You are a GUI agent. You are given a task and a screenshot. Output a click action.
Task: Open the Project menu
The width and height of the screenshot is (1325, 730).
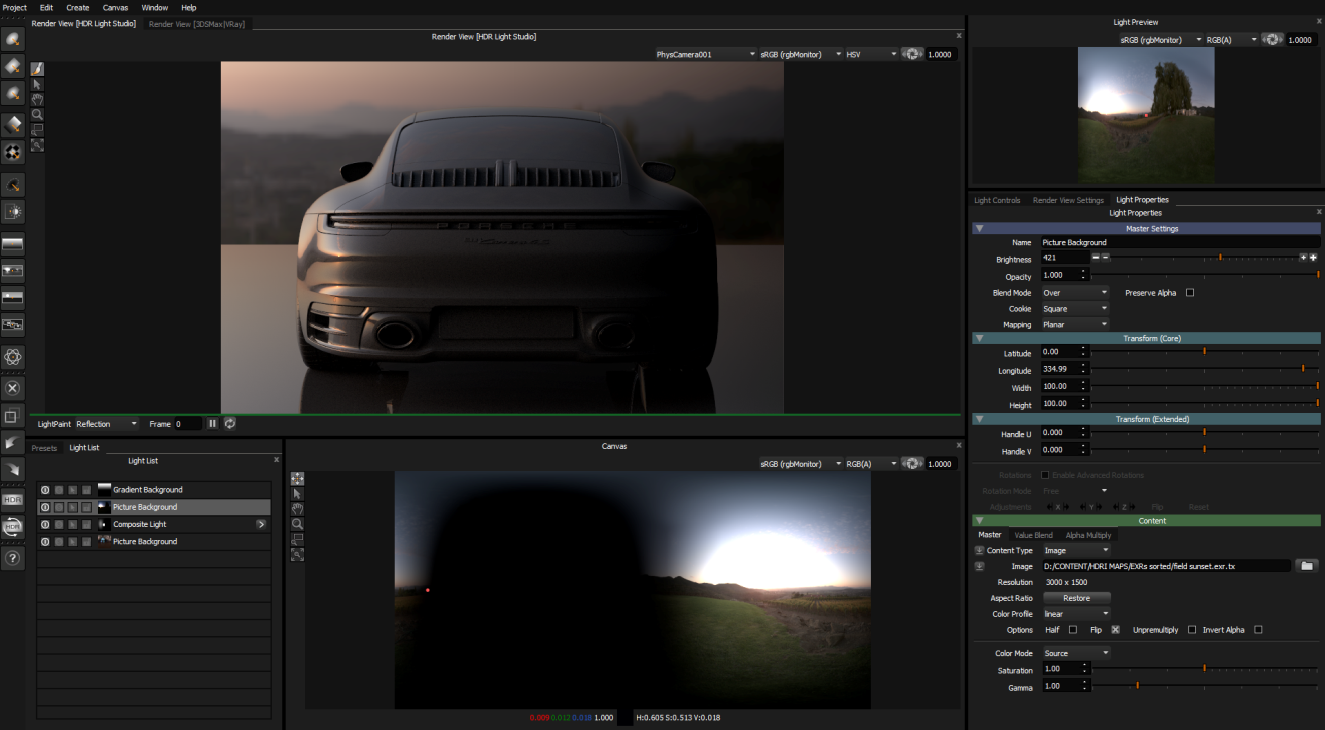pyautogui.click(x=15, y=7)
